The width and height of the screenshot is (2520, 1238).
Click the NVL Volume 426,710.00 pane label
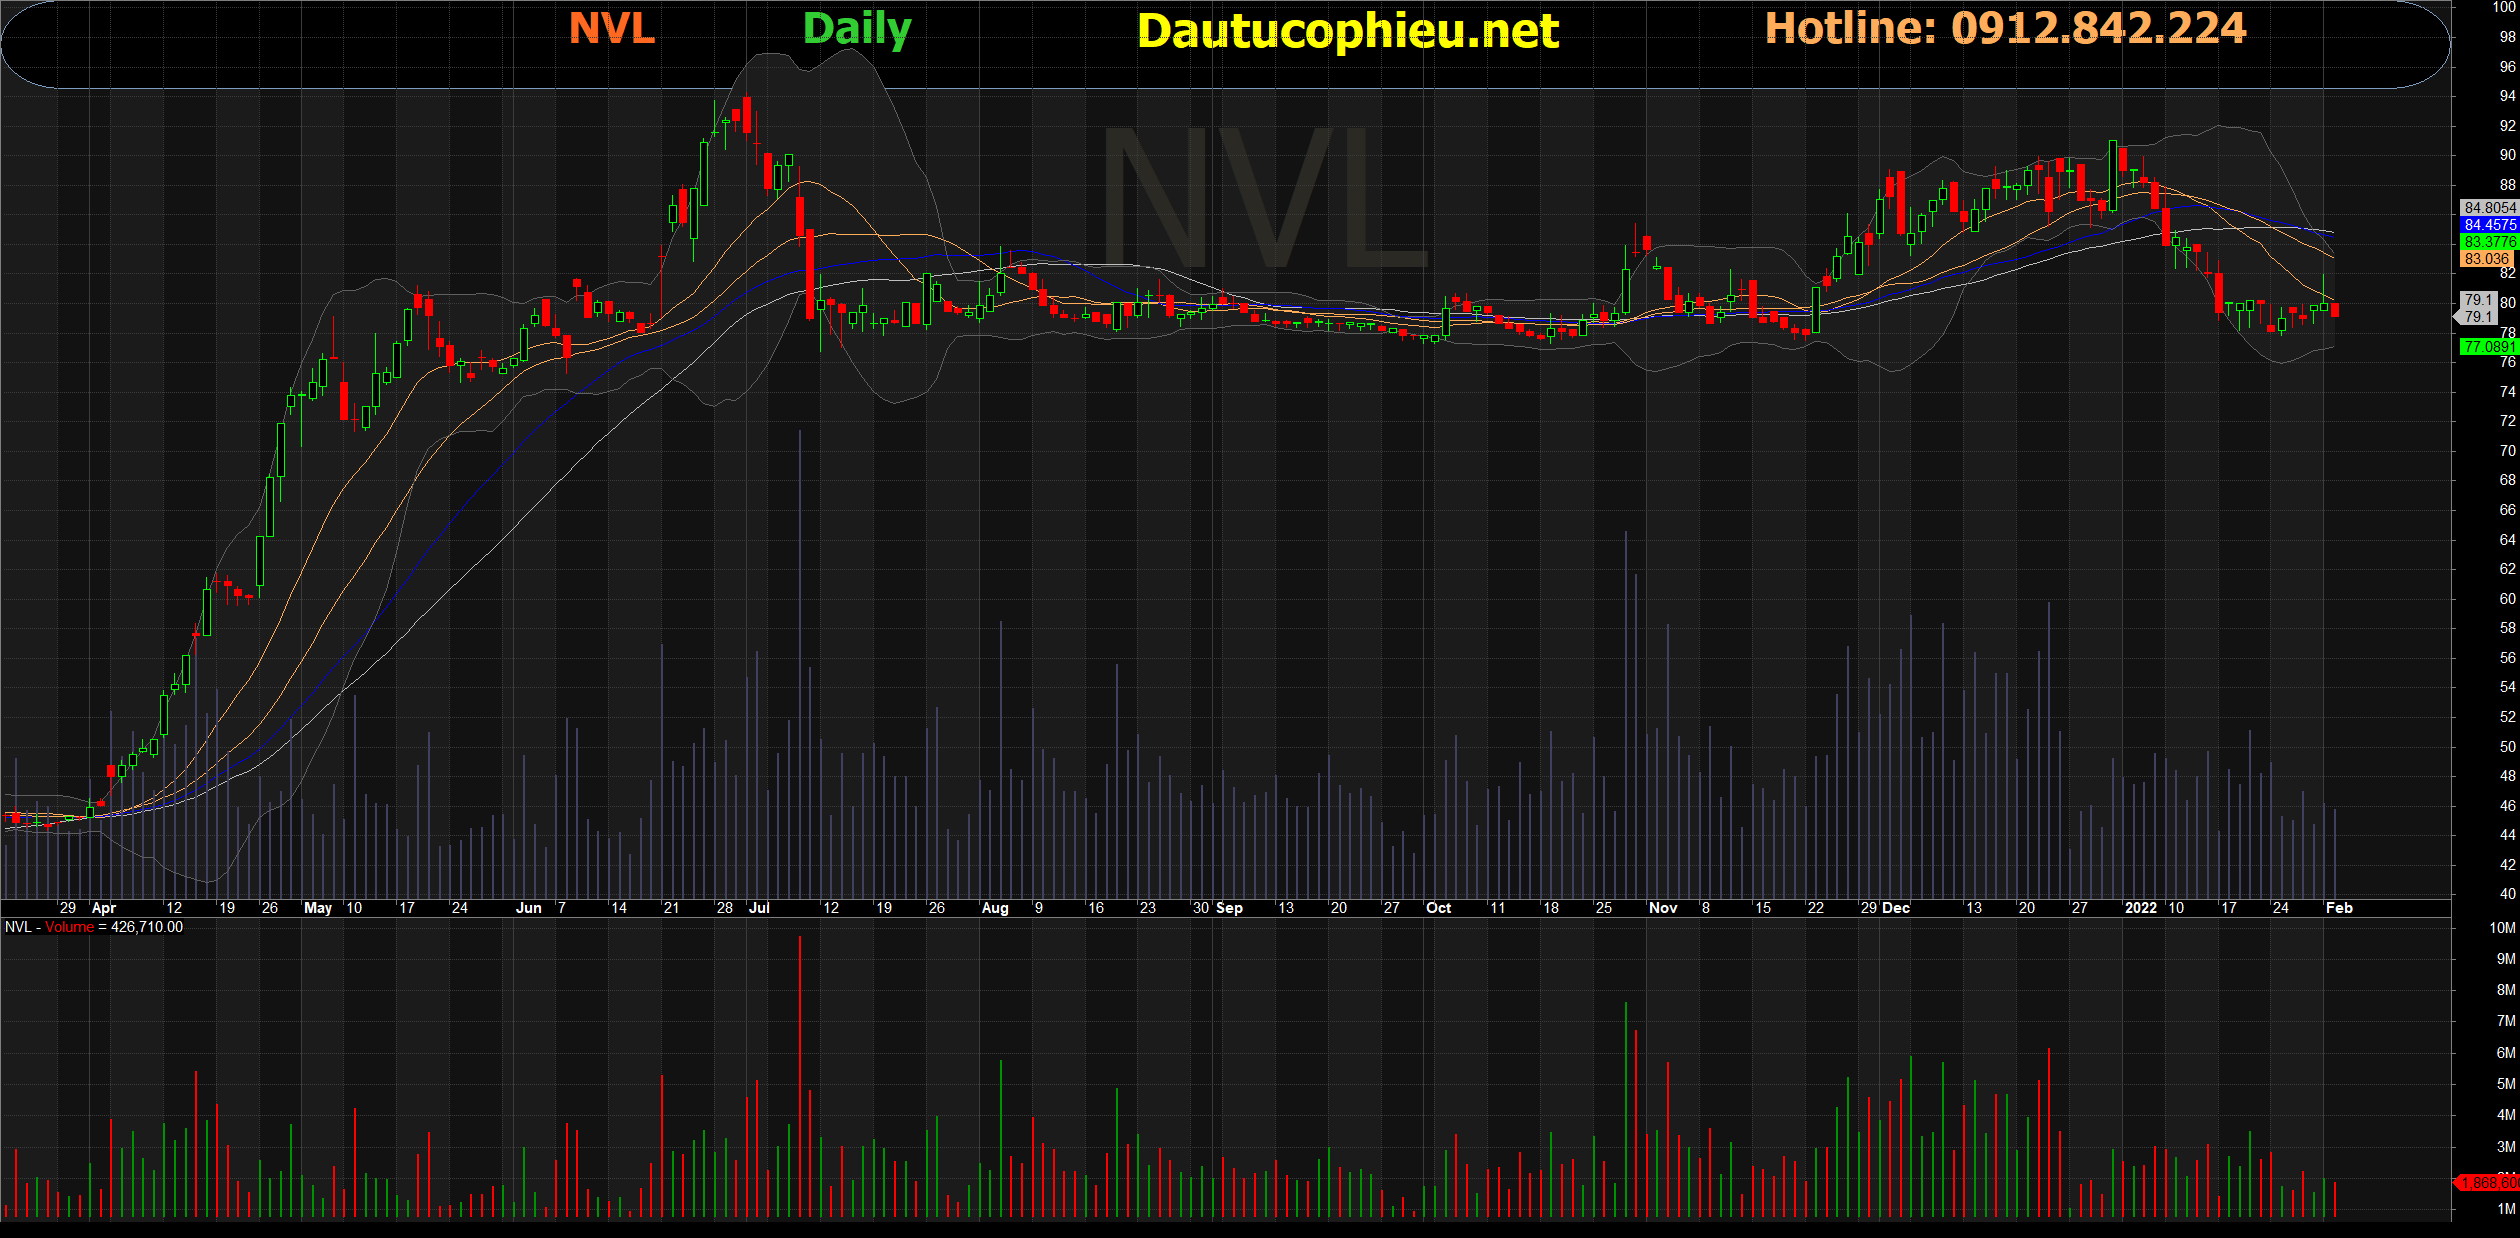click(94, 927)
